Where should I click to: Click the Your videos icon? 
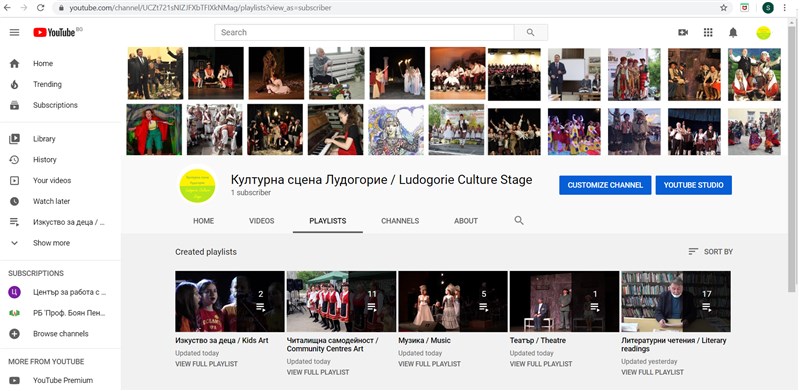[14, 180]
